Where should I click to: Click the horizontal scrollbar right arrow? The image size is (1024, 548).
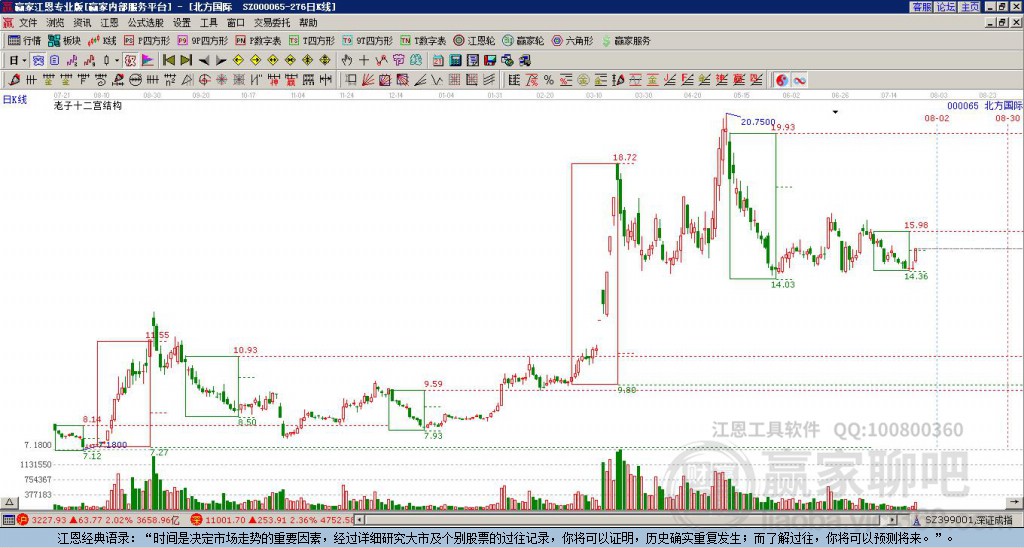pos(893,520)
